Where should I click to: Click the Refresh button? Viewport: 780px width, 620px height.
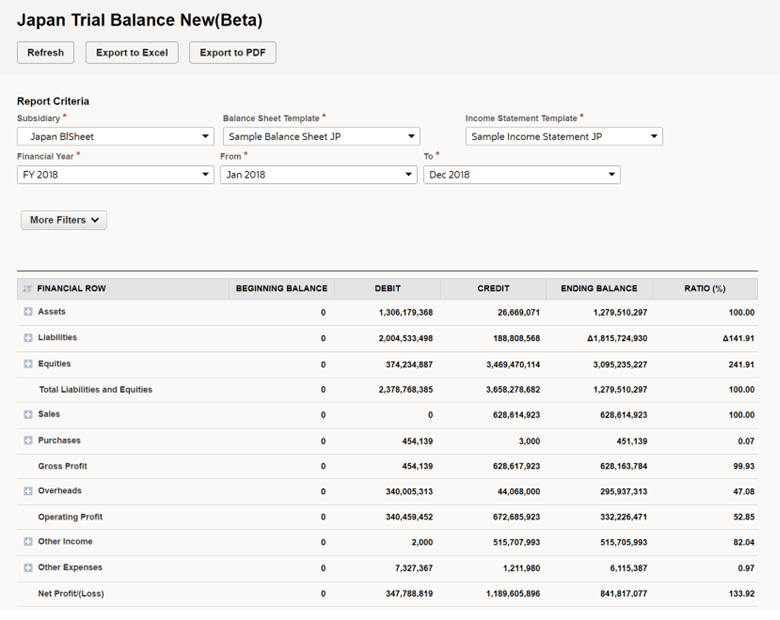pos(45,53)
